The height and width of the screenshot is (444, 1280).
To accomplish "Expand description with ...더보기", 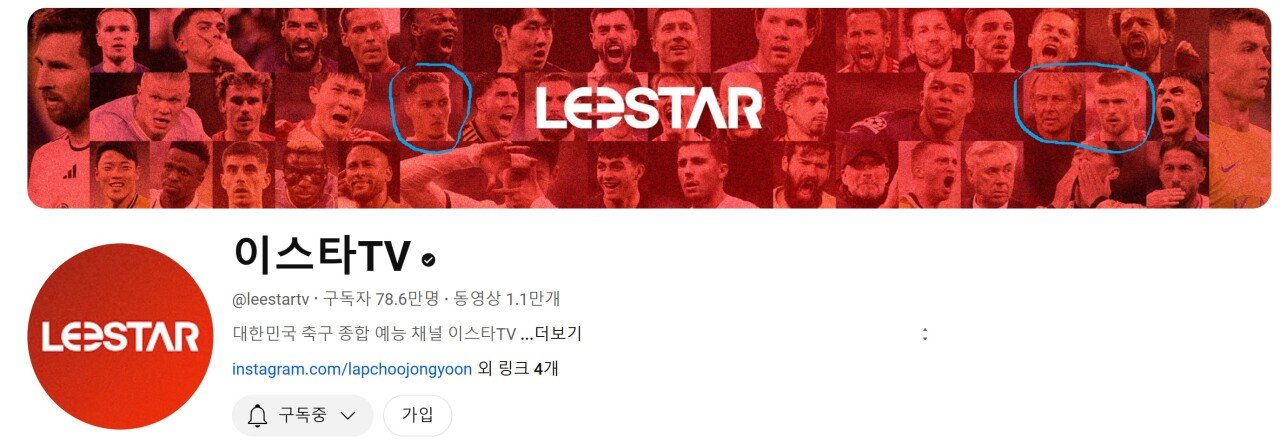I will point(551,334).
